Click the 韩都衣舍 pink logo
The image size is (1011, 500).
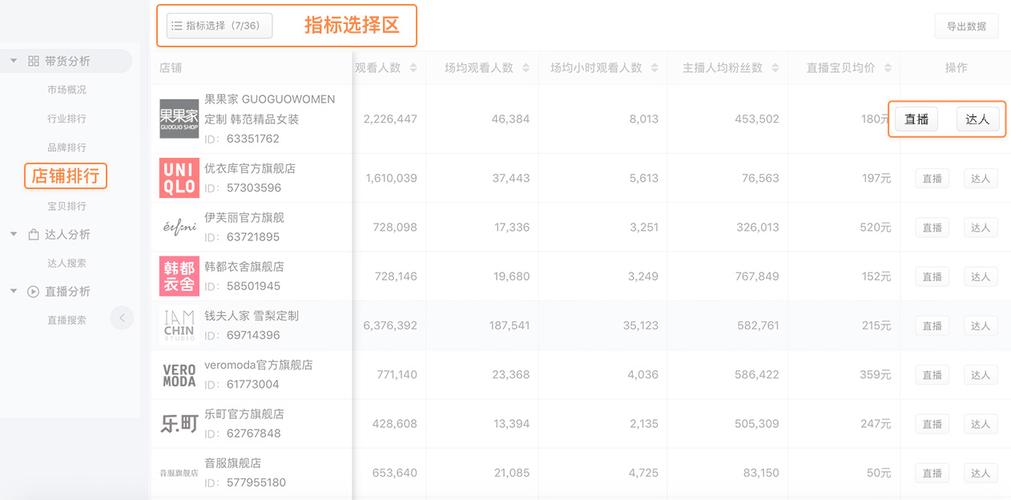tap(179, 276)
